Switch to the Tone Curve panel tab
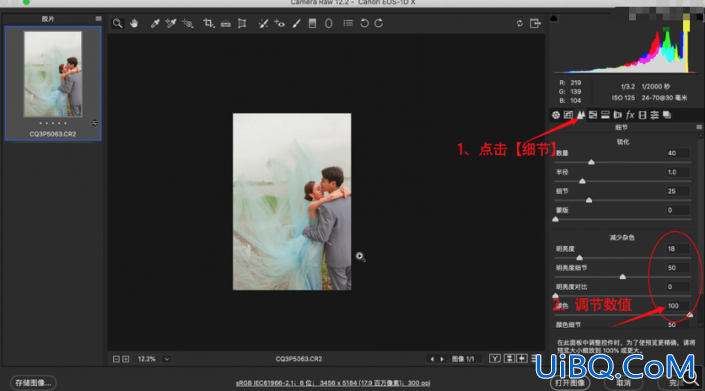 (x=569, y=115)
